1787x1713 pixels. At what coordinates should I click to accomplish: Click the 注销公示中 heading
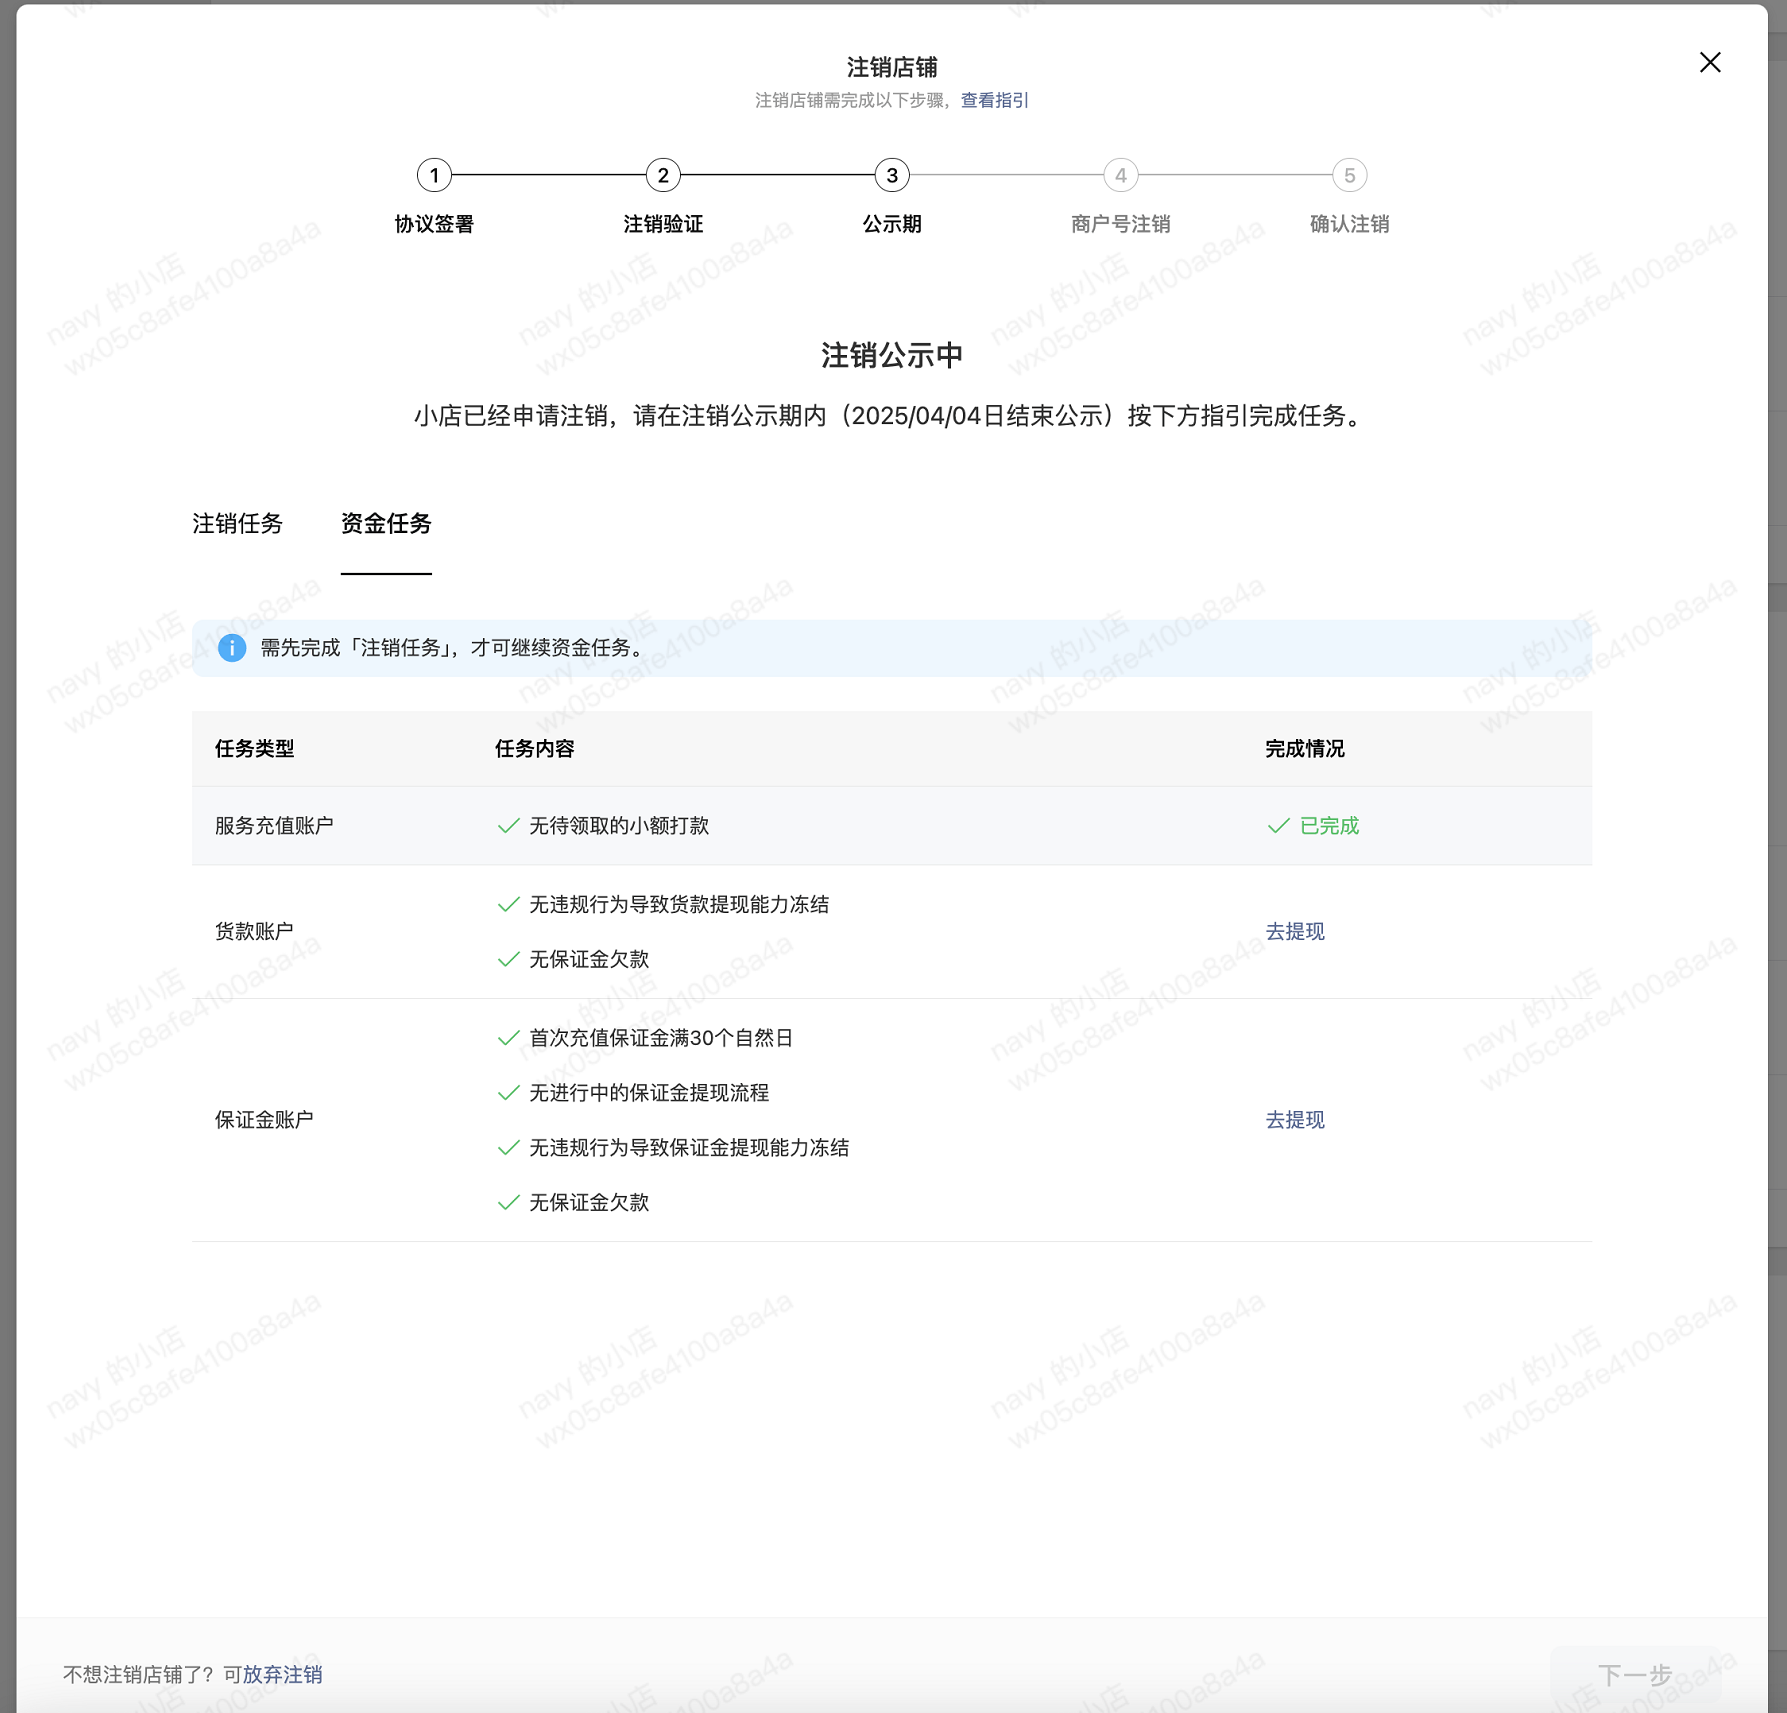892,355
